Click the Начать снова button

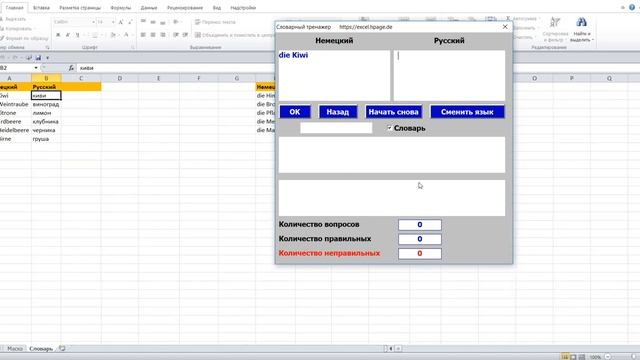pyautogui.click(x=393, y=112)
